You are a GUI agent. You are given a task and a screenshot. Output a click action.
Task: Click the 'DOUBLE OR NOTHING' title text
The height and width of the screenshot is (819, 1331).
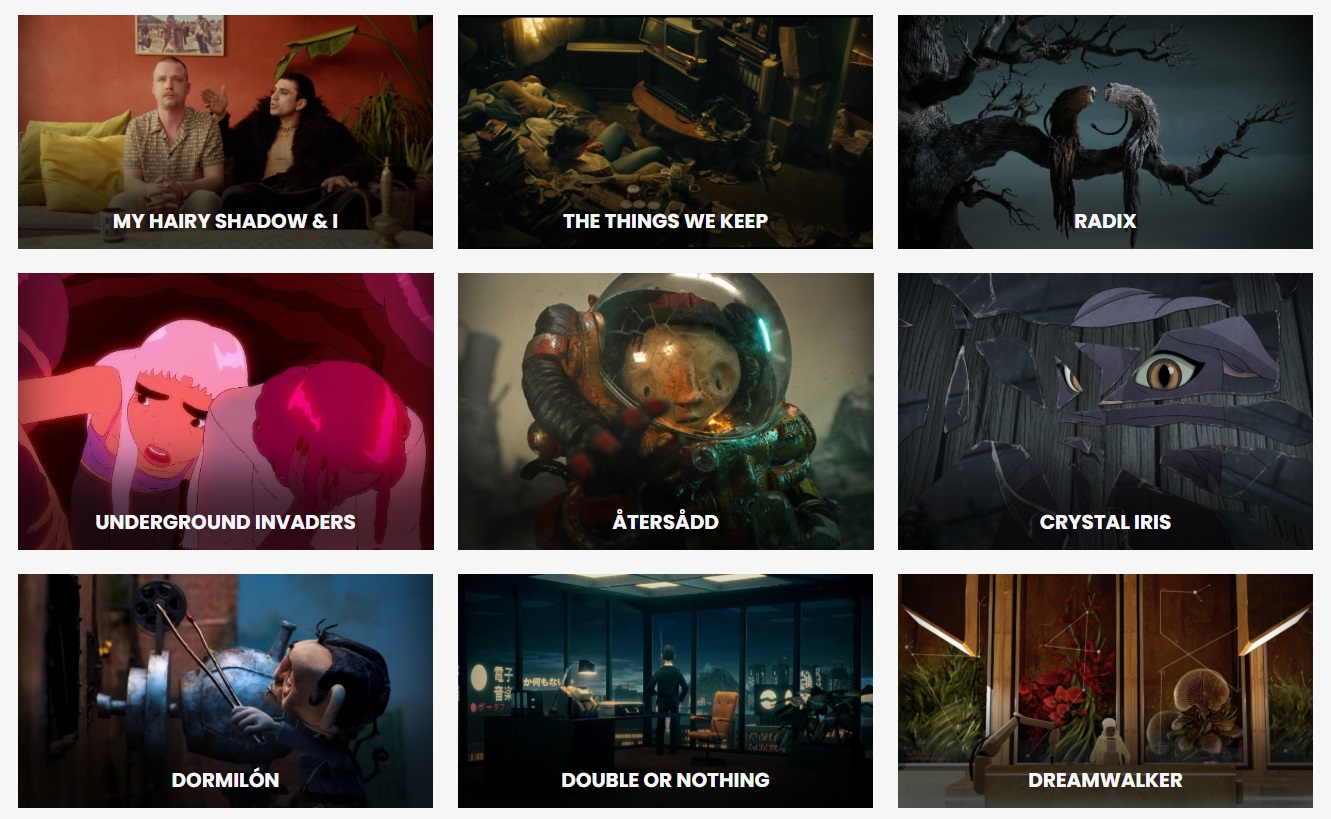tap(665, 780)
